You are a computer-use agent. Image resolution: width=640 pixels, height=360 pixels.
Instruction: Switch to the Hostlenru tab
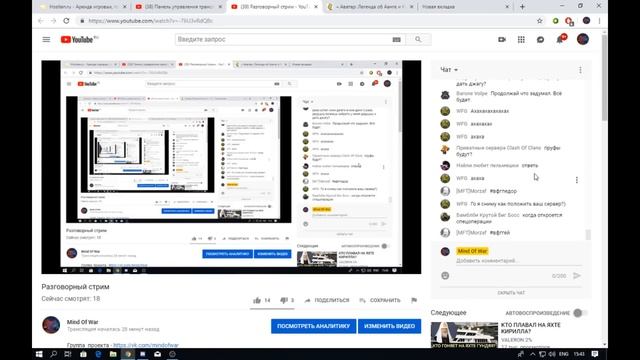[83, 7]
